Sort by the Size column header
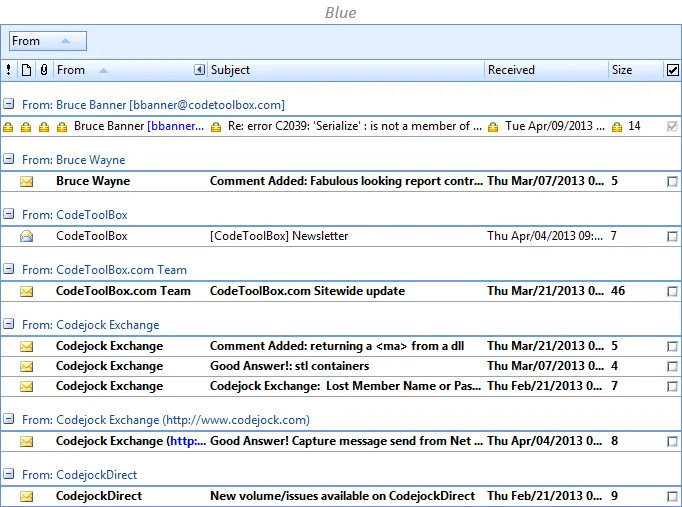Viewport: 682px width, 507px height. coord(636,70)
